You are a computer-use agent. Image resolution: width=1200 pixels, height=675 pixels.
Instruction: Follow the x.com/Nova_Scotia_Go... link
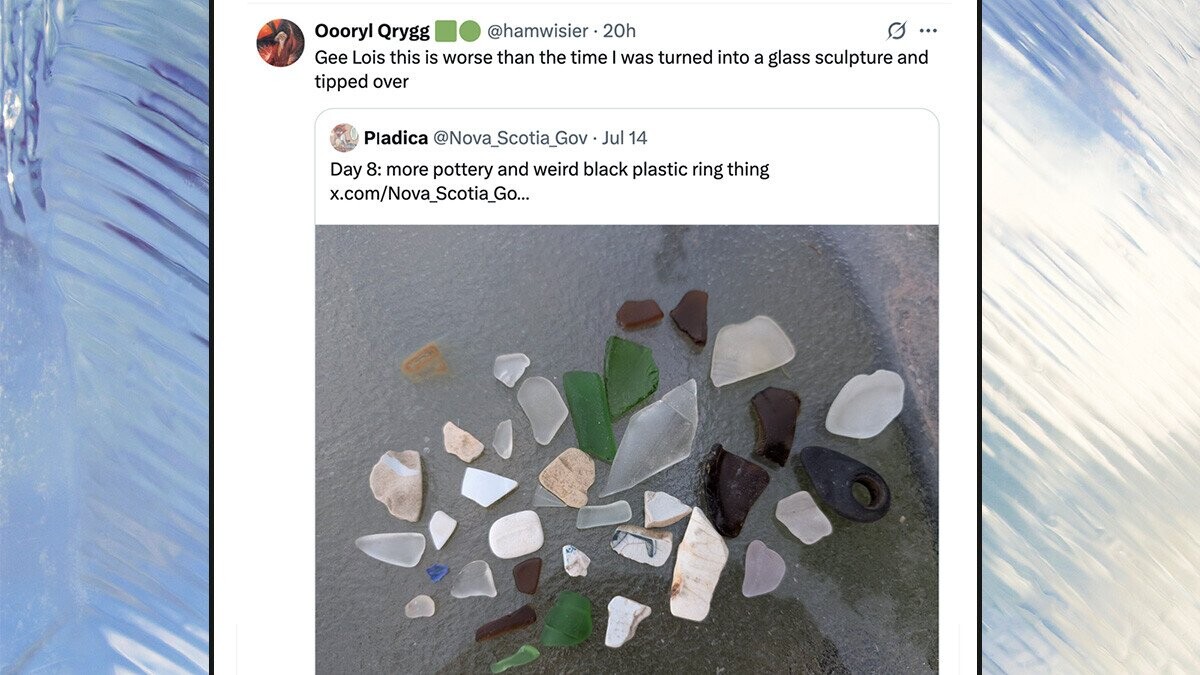click(430, 193)
